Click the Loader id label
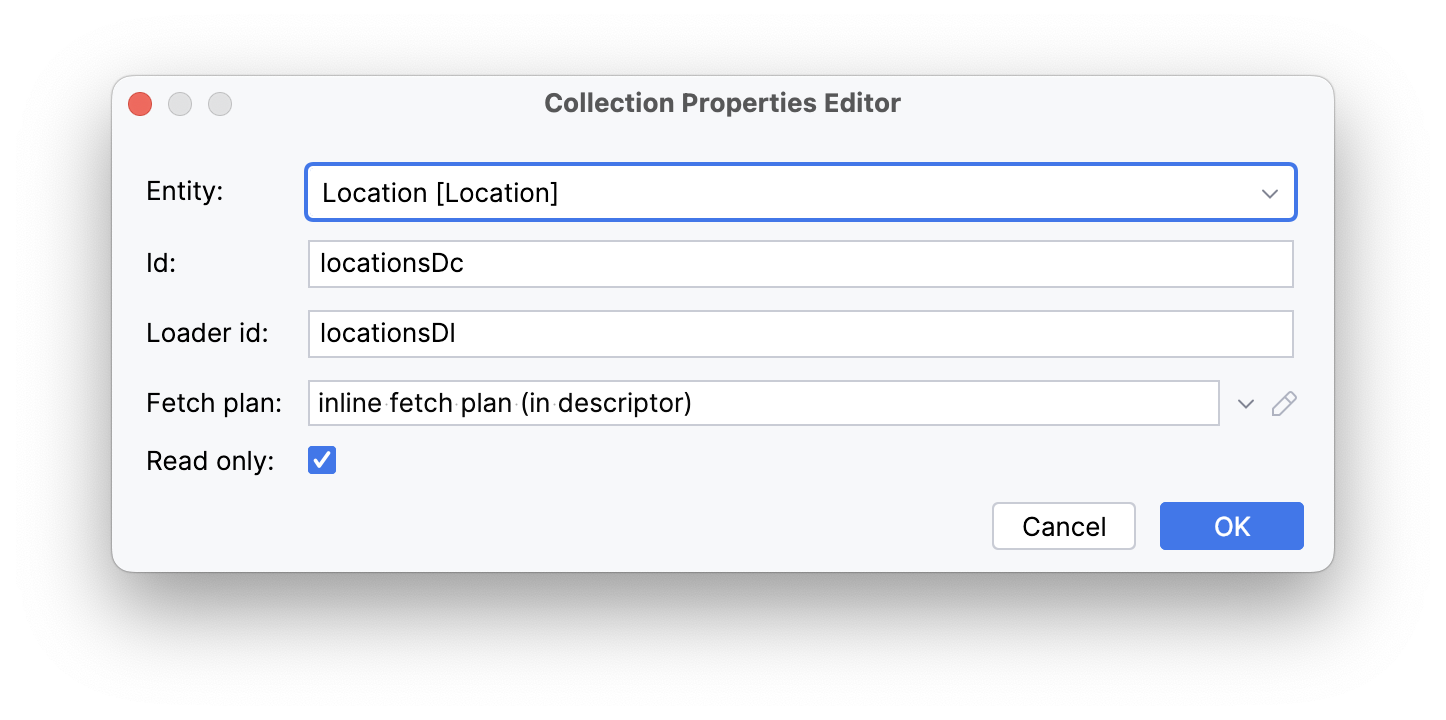Screen dimensions: 1446x720 pos(207,333)
